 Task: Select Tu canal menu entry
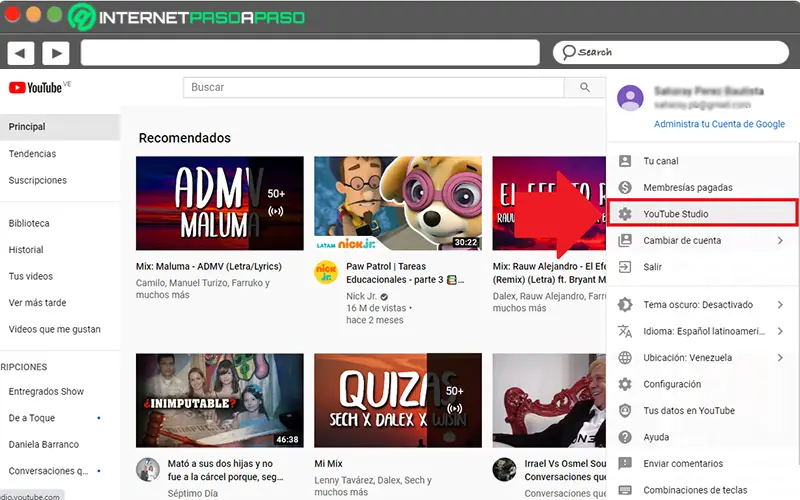coord(702,161)
